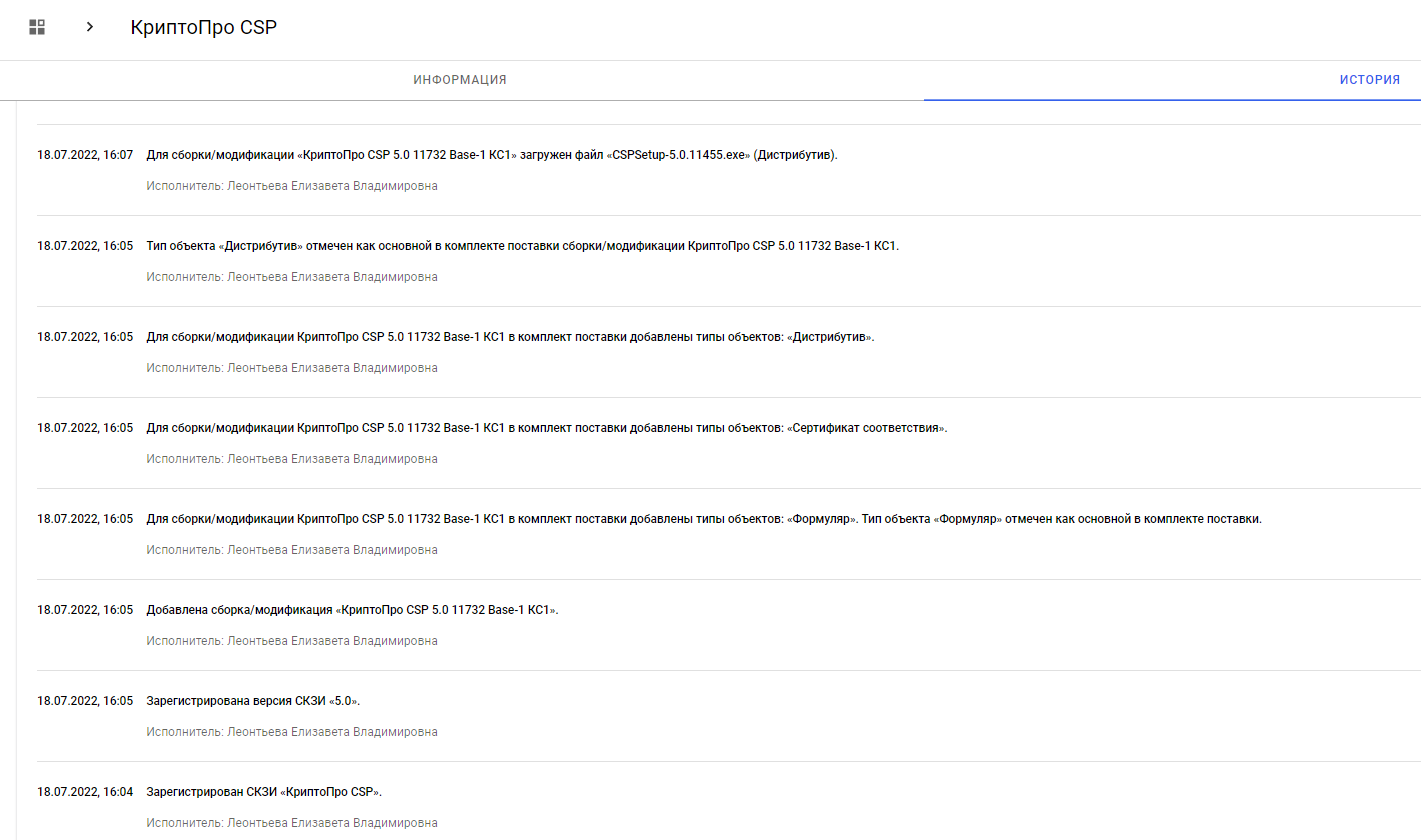
Task: Click Исполнитель line under добавлены типы объектов: «Дистрибутив»
Action: coord(292,368)
